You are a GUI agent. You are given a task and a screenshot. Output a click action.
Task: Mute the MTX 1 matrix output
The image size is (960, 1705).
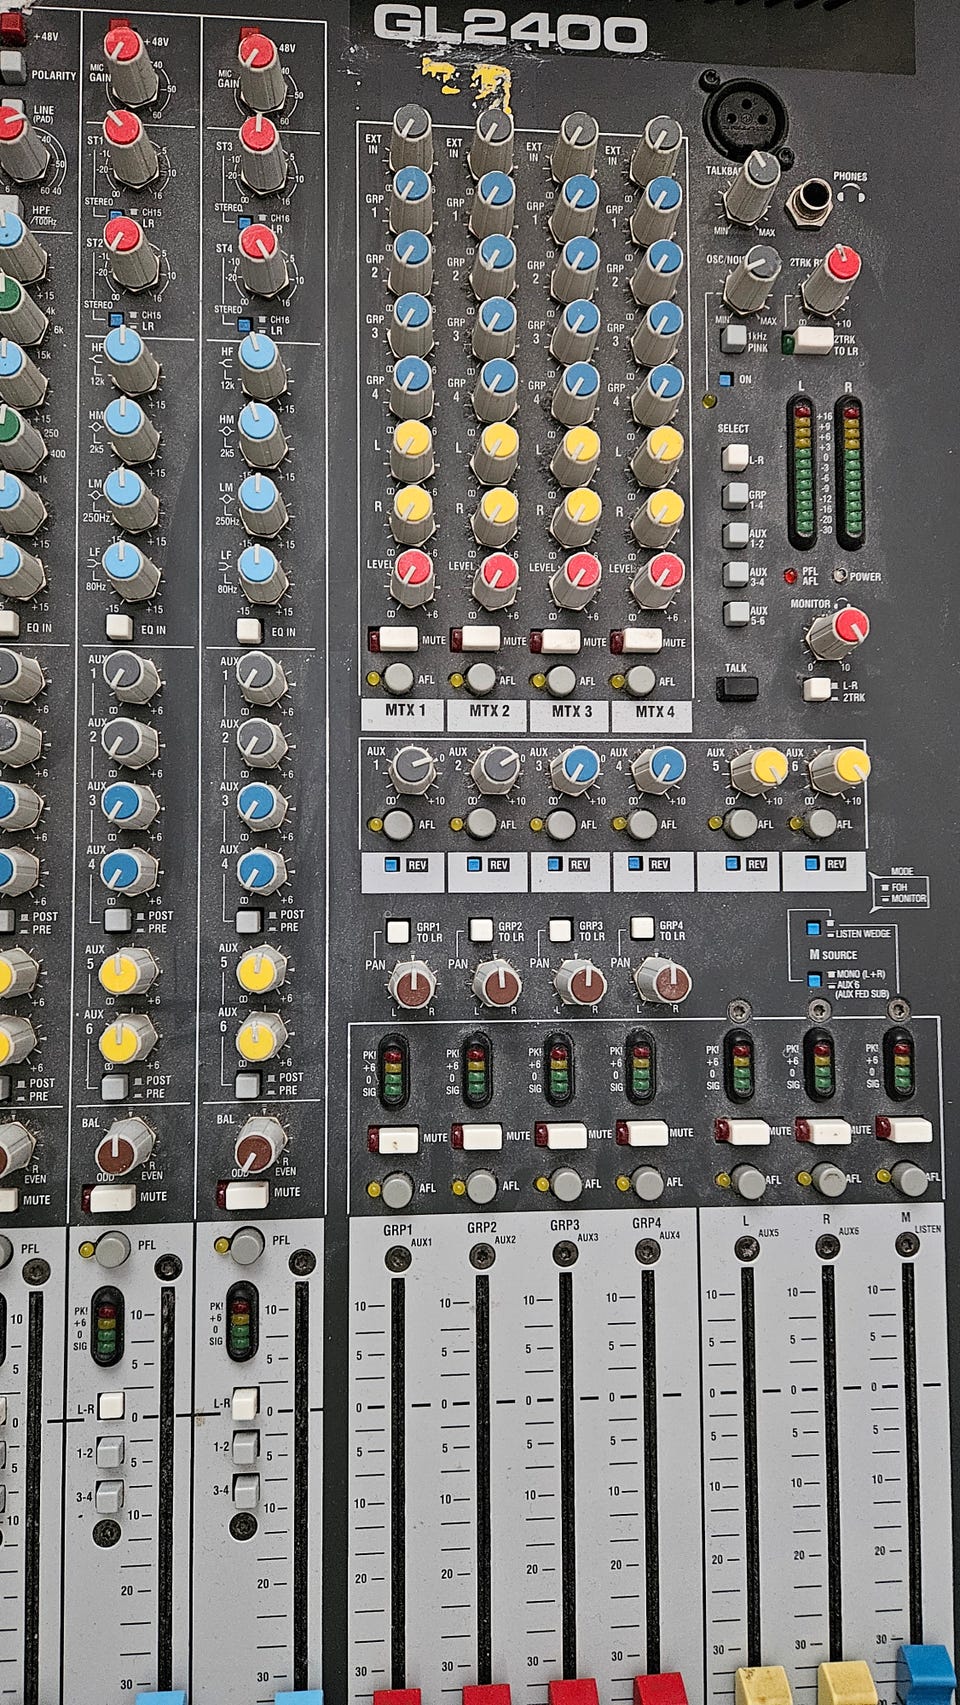[x=397, y=638]
